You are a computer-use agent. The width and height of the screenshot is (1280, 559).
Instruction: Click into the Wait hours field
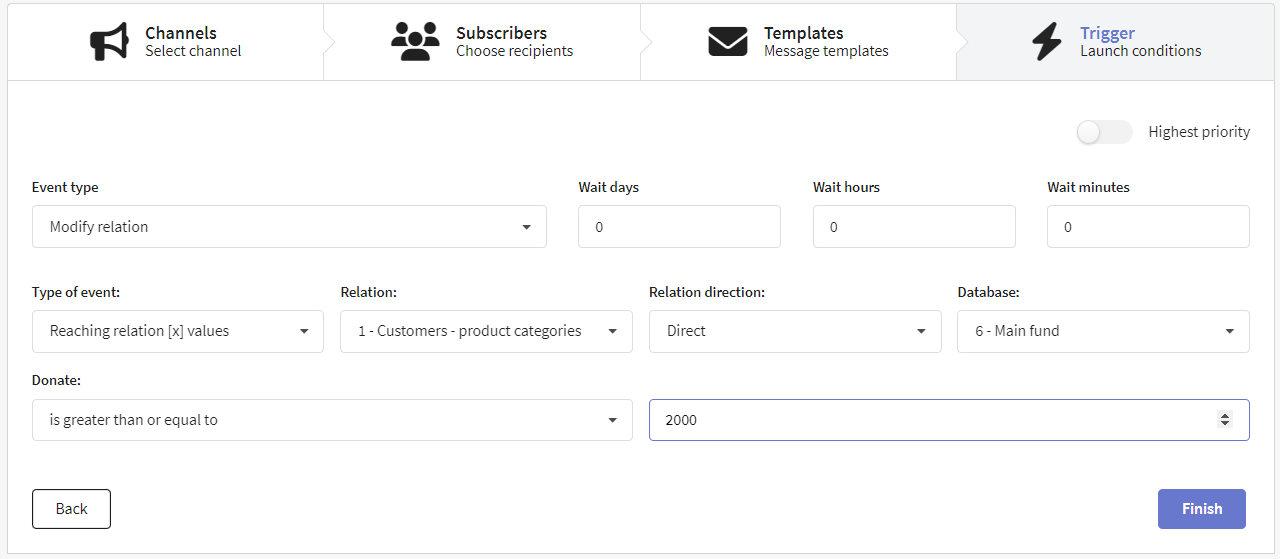coord(914,227)
